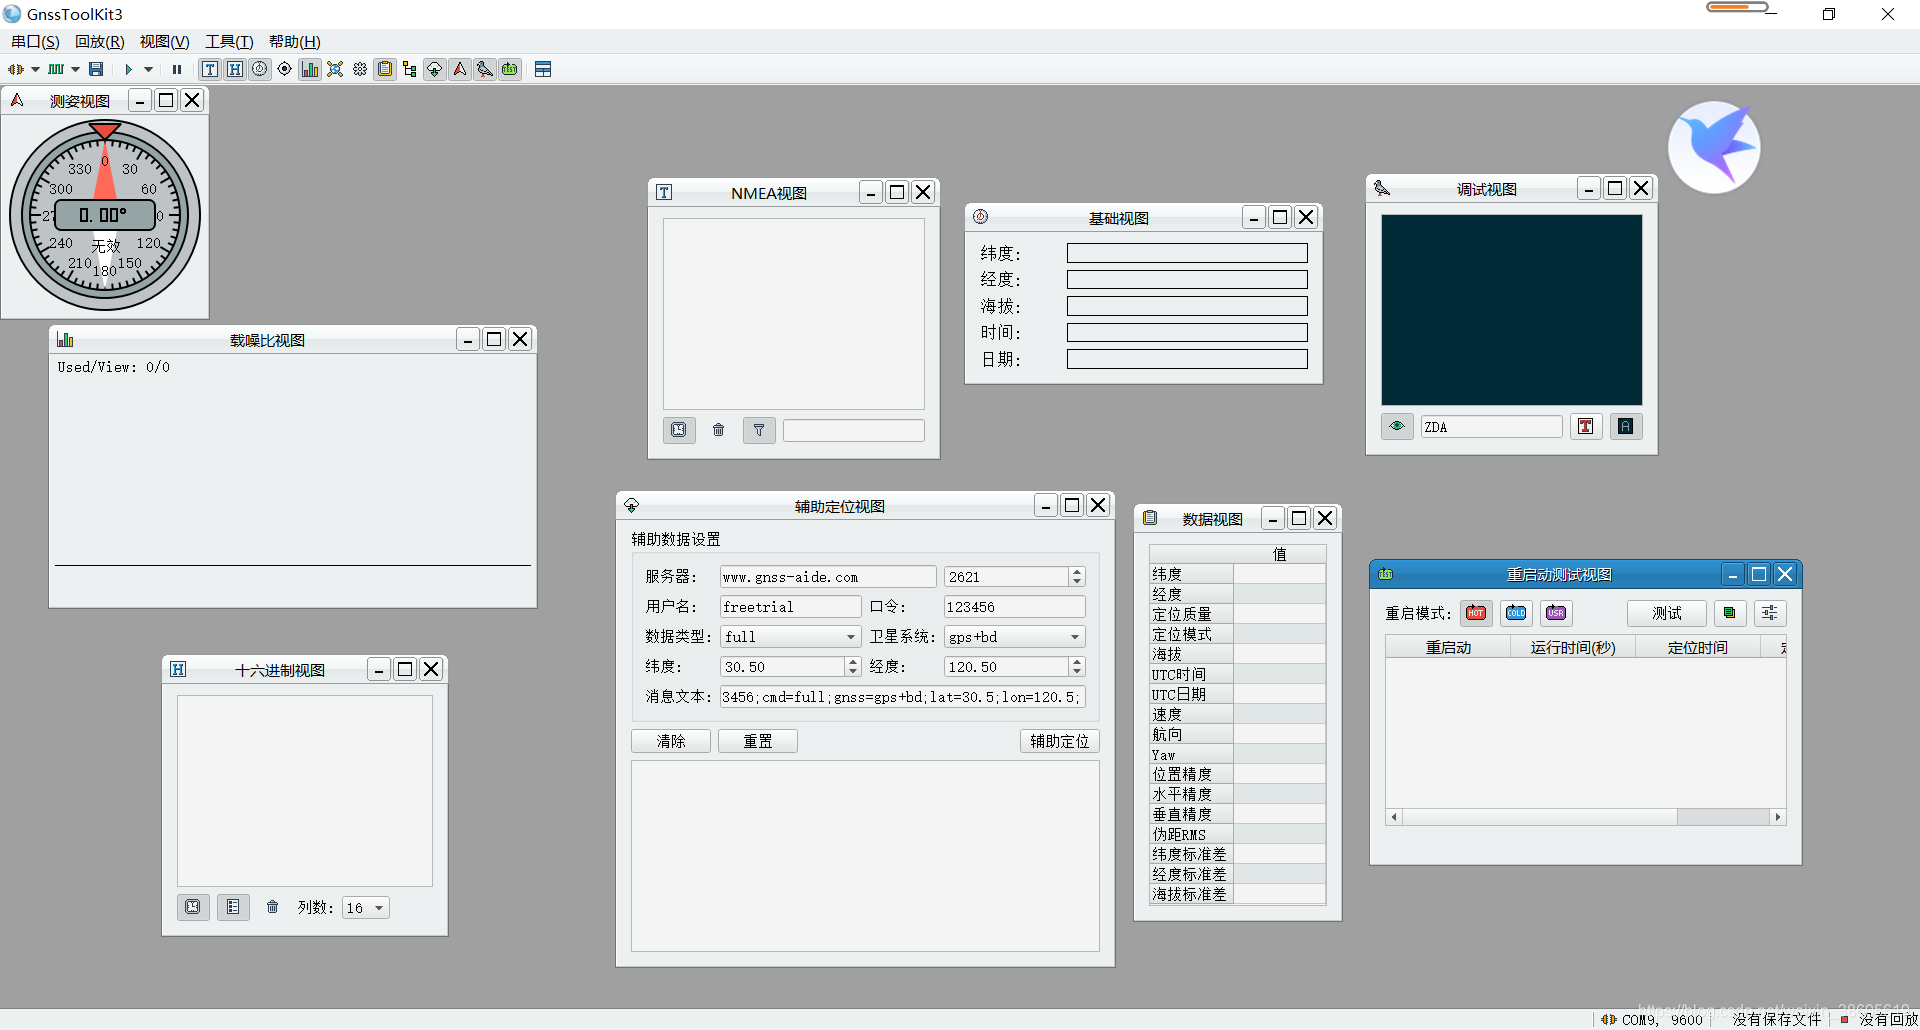The height and width of the screenshot is (1030, 1920).
Task: Open the 数据类型 full dropdown
Action: [x=791, y=637]
